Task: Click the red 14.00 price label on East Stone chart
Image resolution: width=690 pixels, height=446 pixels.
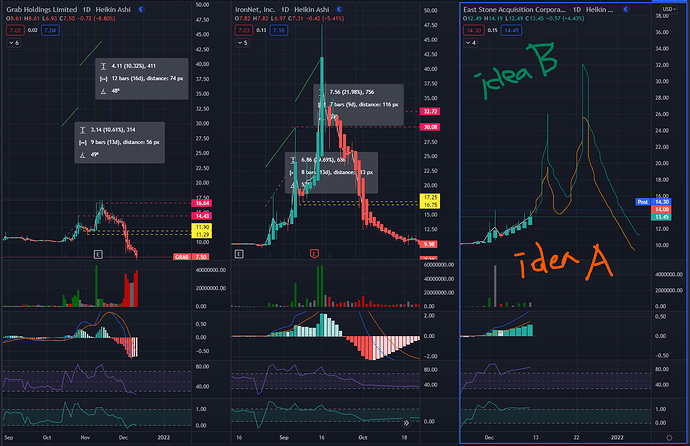Action: [661, 209]
